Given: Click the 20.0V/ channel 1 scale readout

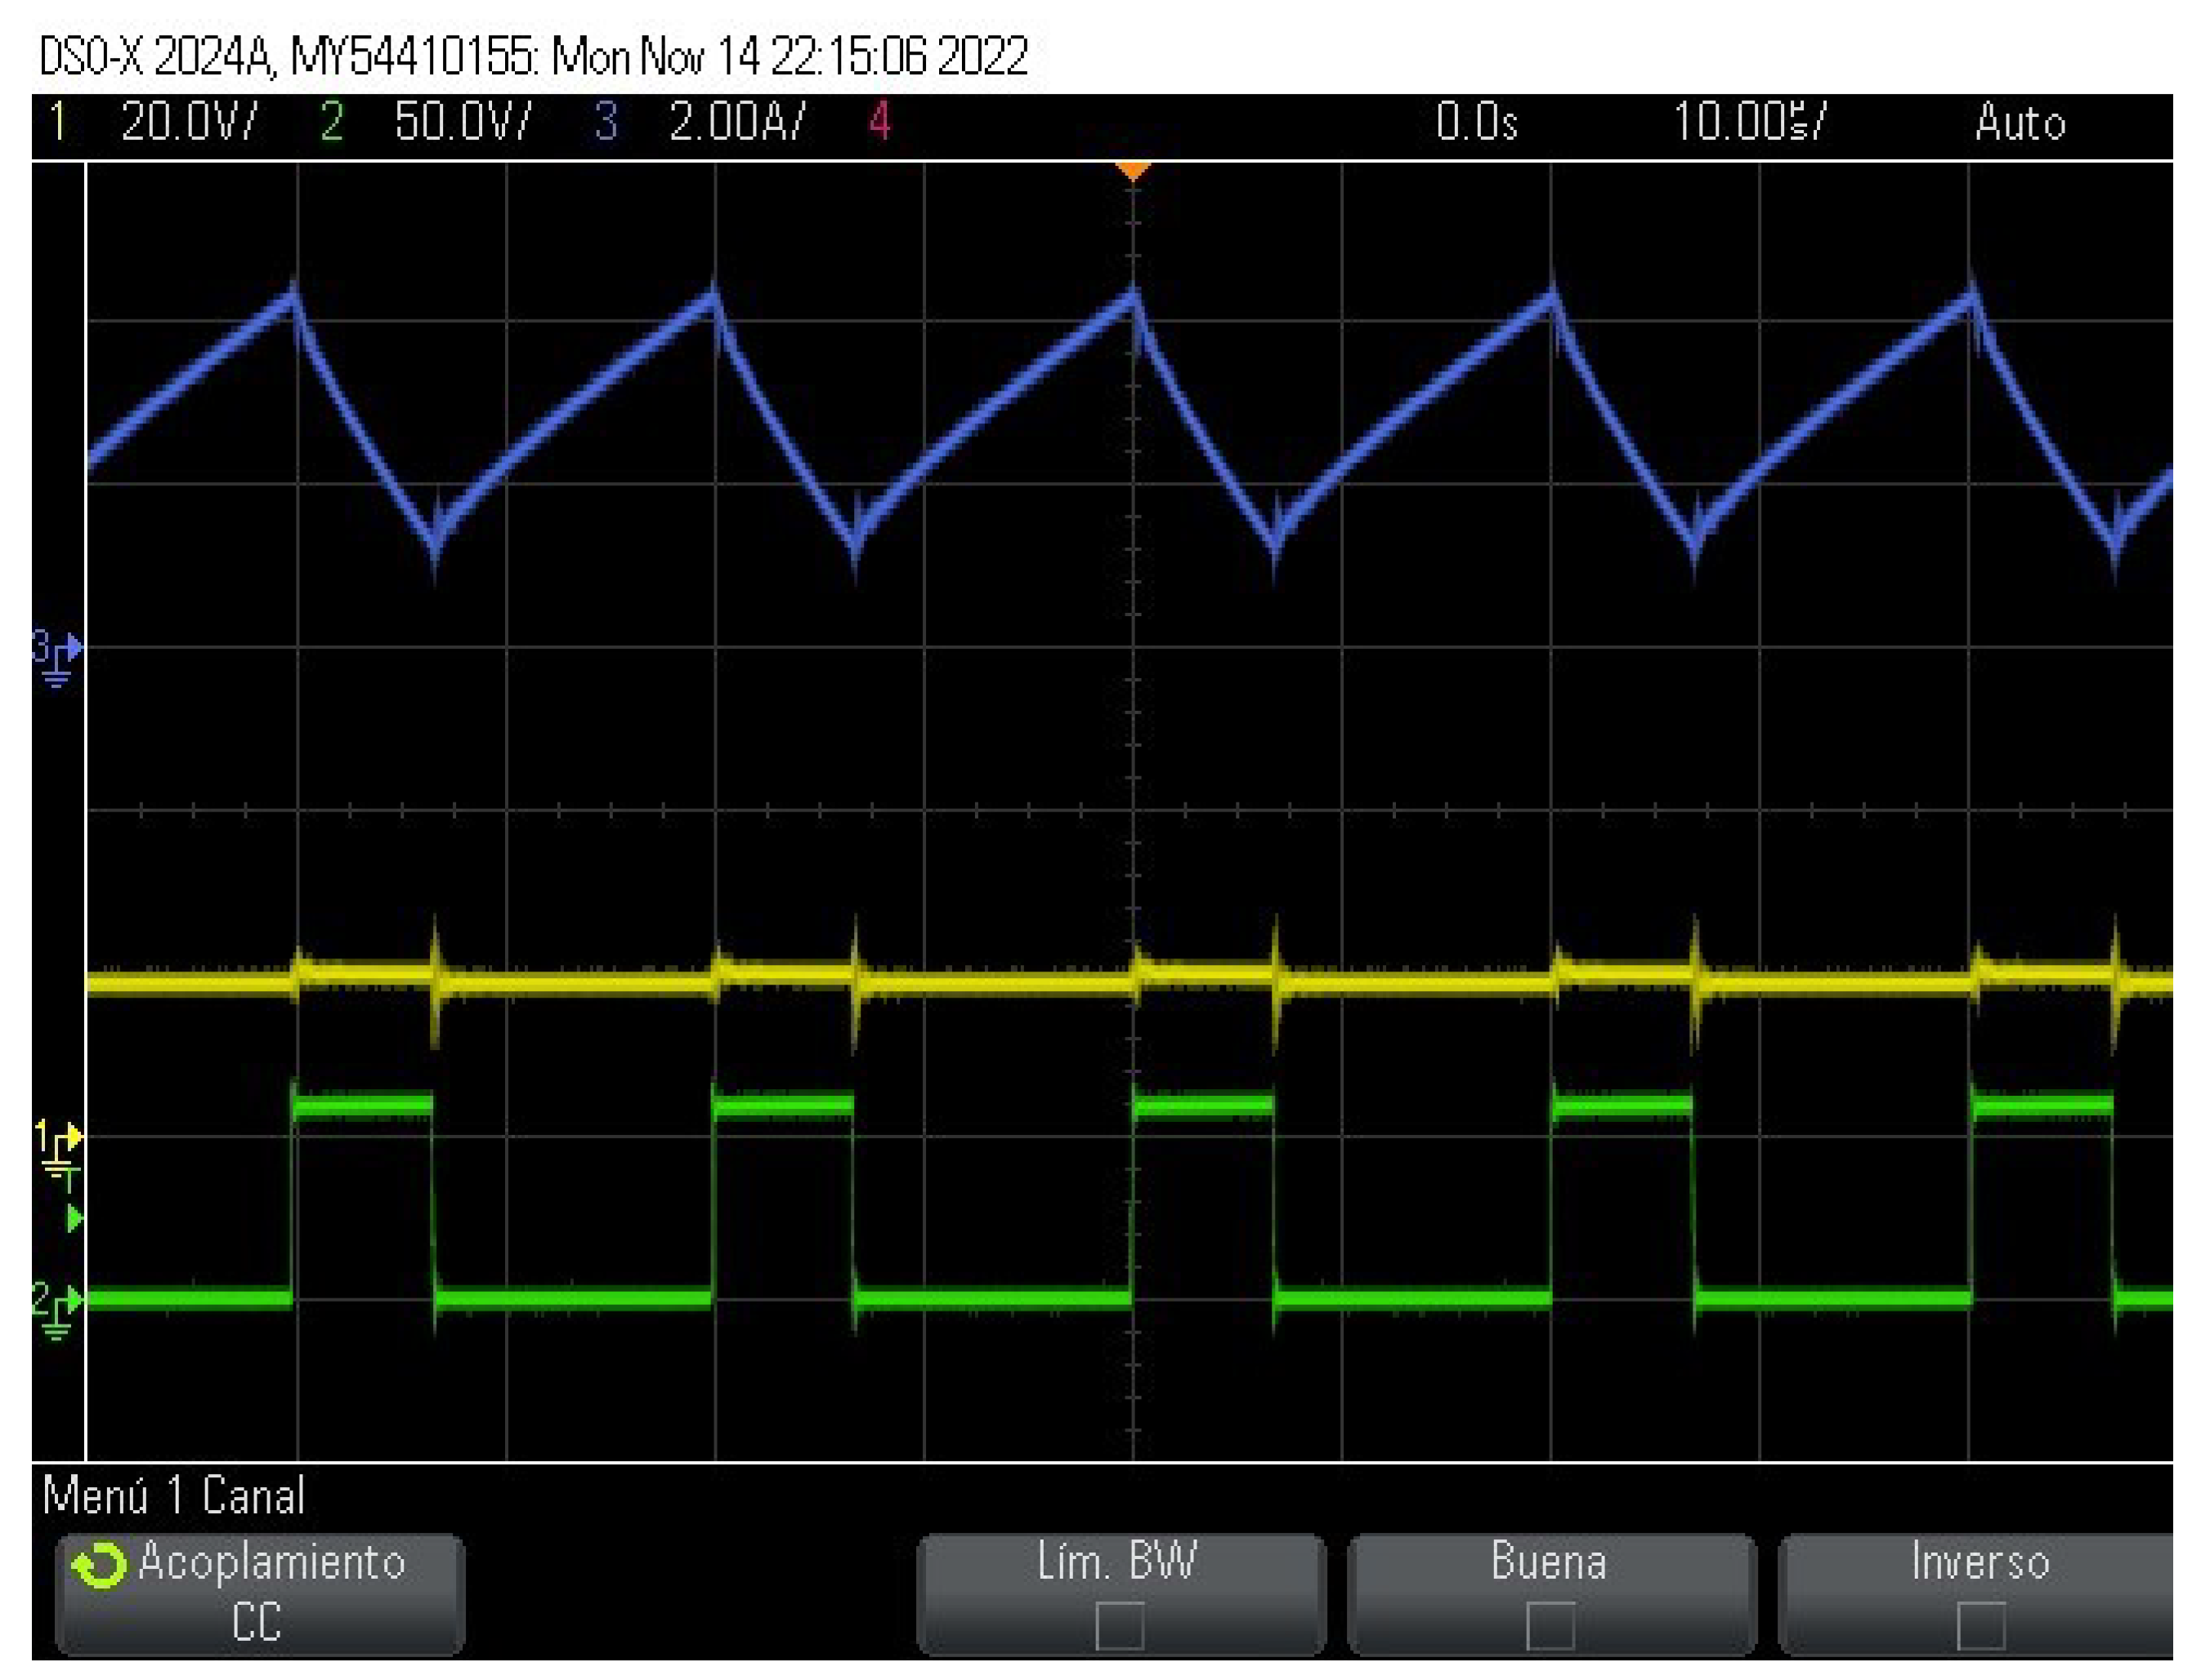Looking at the screenshot, I should (189, 122).
